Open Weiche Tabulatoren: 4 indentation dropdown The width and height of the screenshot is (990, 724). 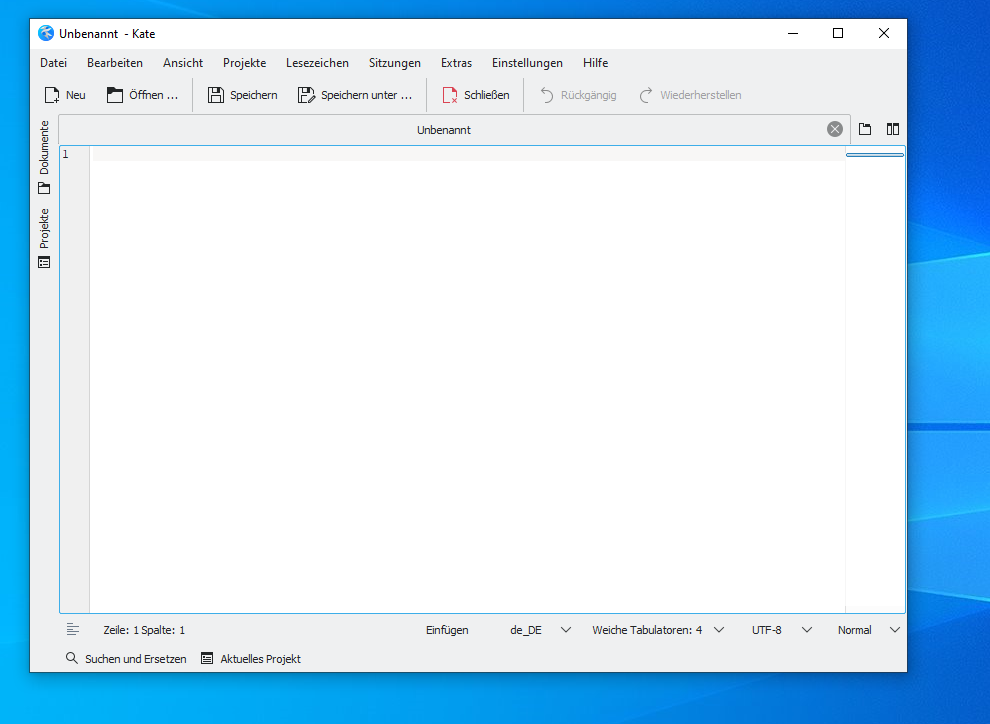[658, 630]
